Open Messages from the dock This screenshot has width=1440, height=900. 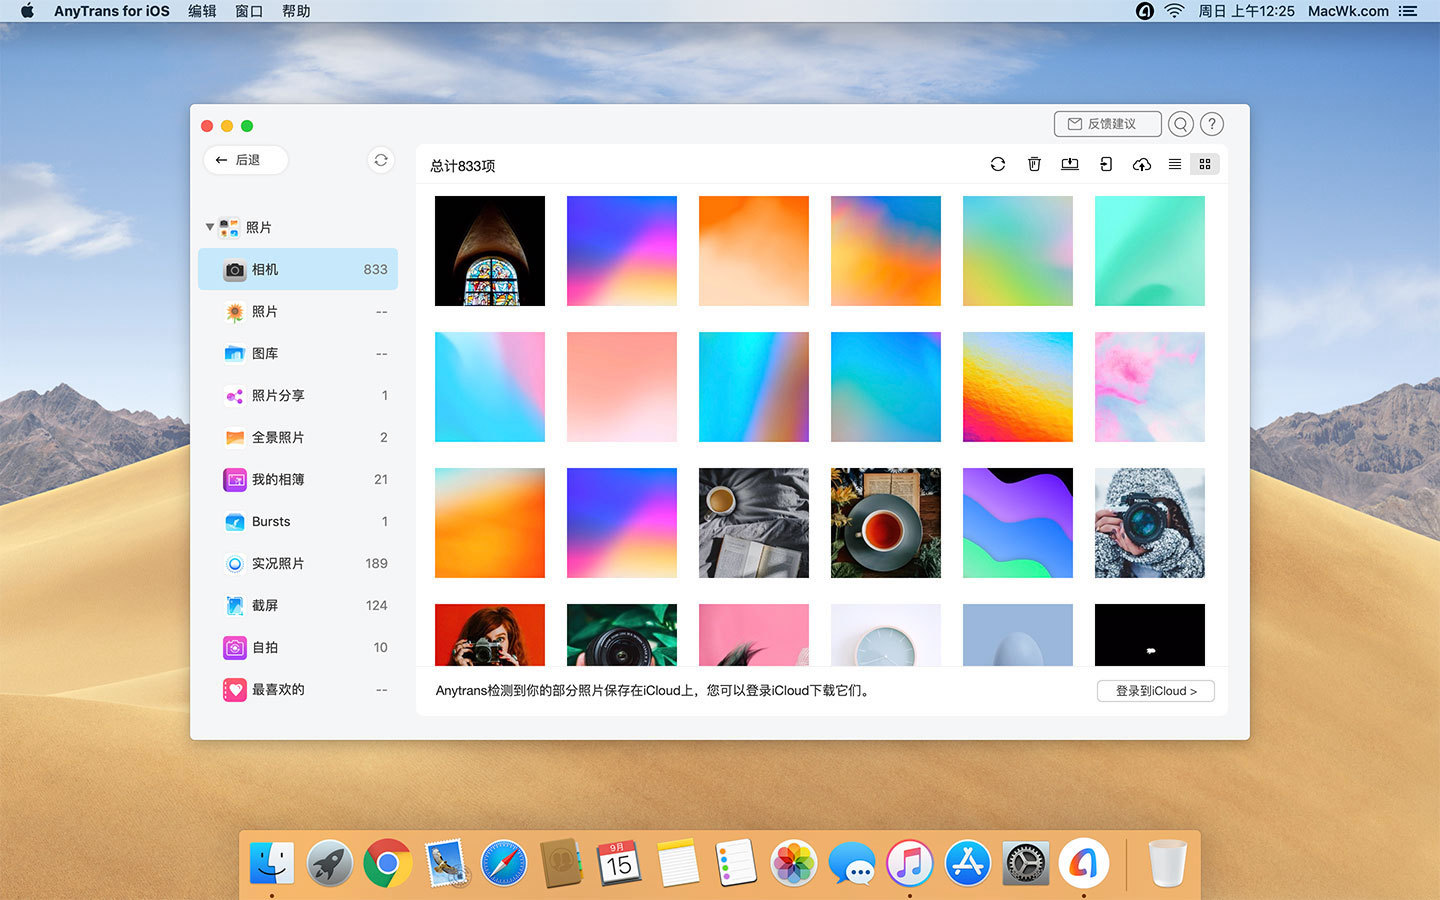851,863
